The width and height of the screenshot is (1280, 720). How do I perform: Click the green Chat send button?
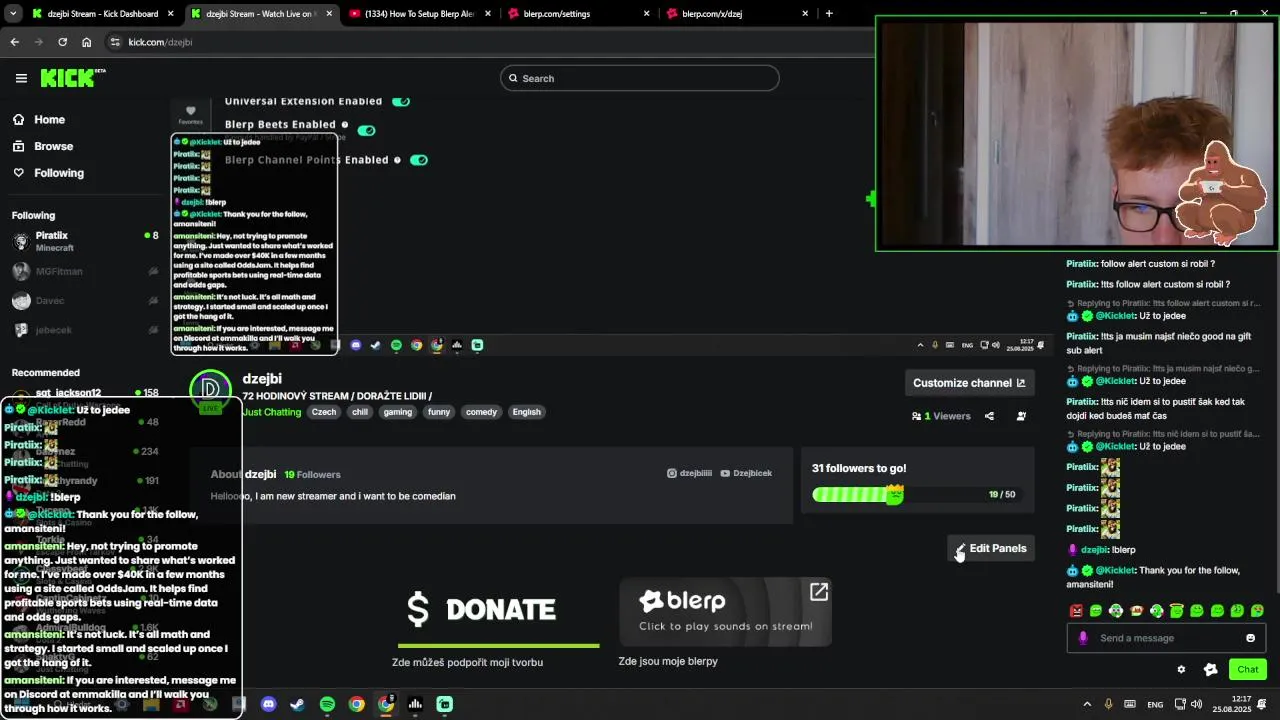[1248, 669]
